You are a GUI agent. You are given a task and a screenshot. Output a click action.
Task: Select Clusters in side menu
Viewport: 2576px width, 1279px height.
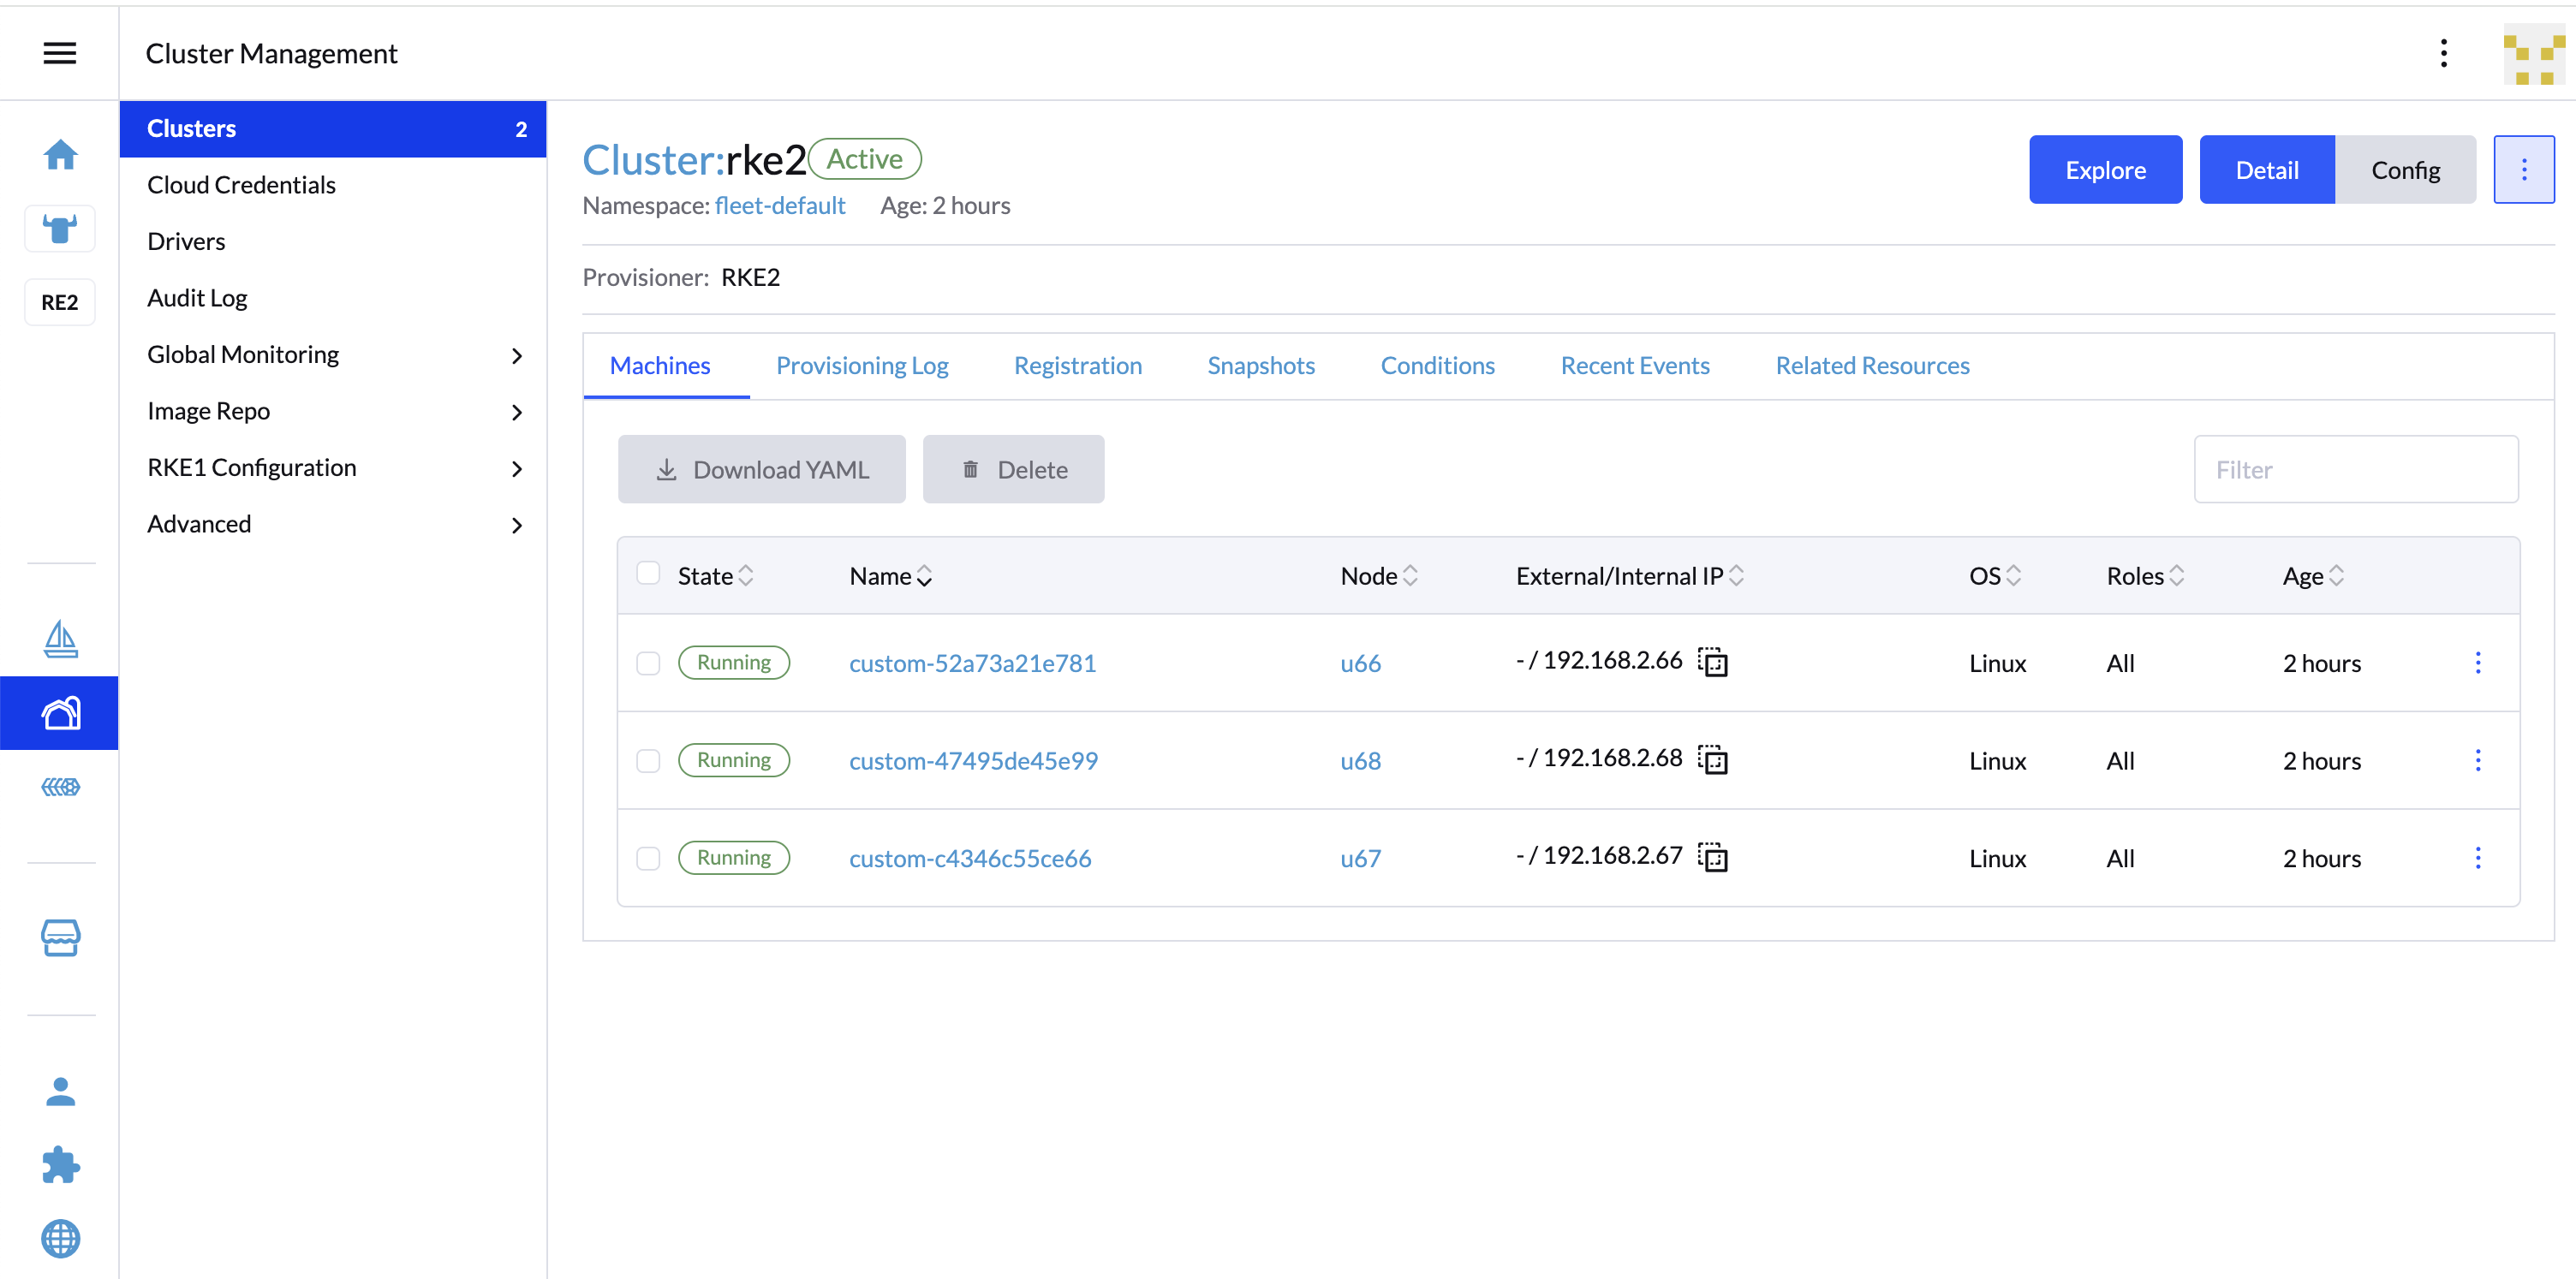(x=333, y=129)
